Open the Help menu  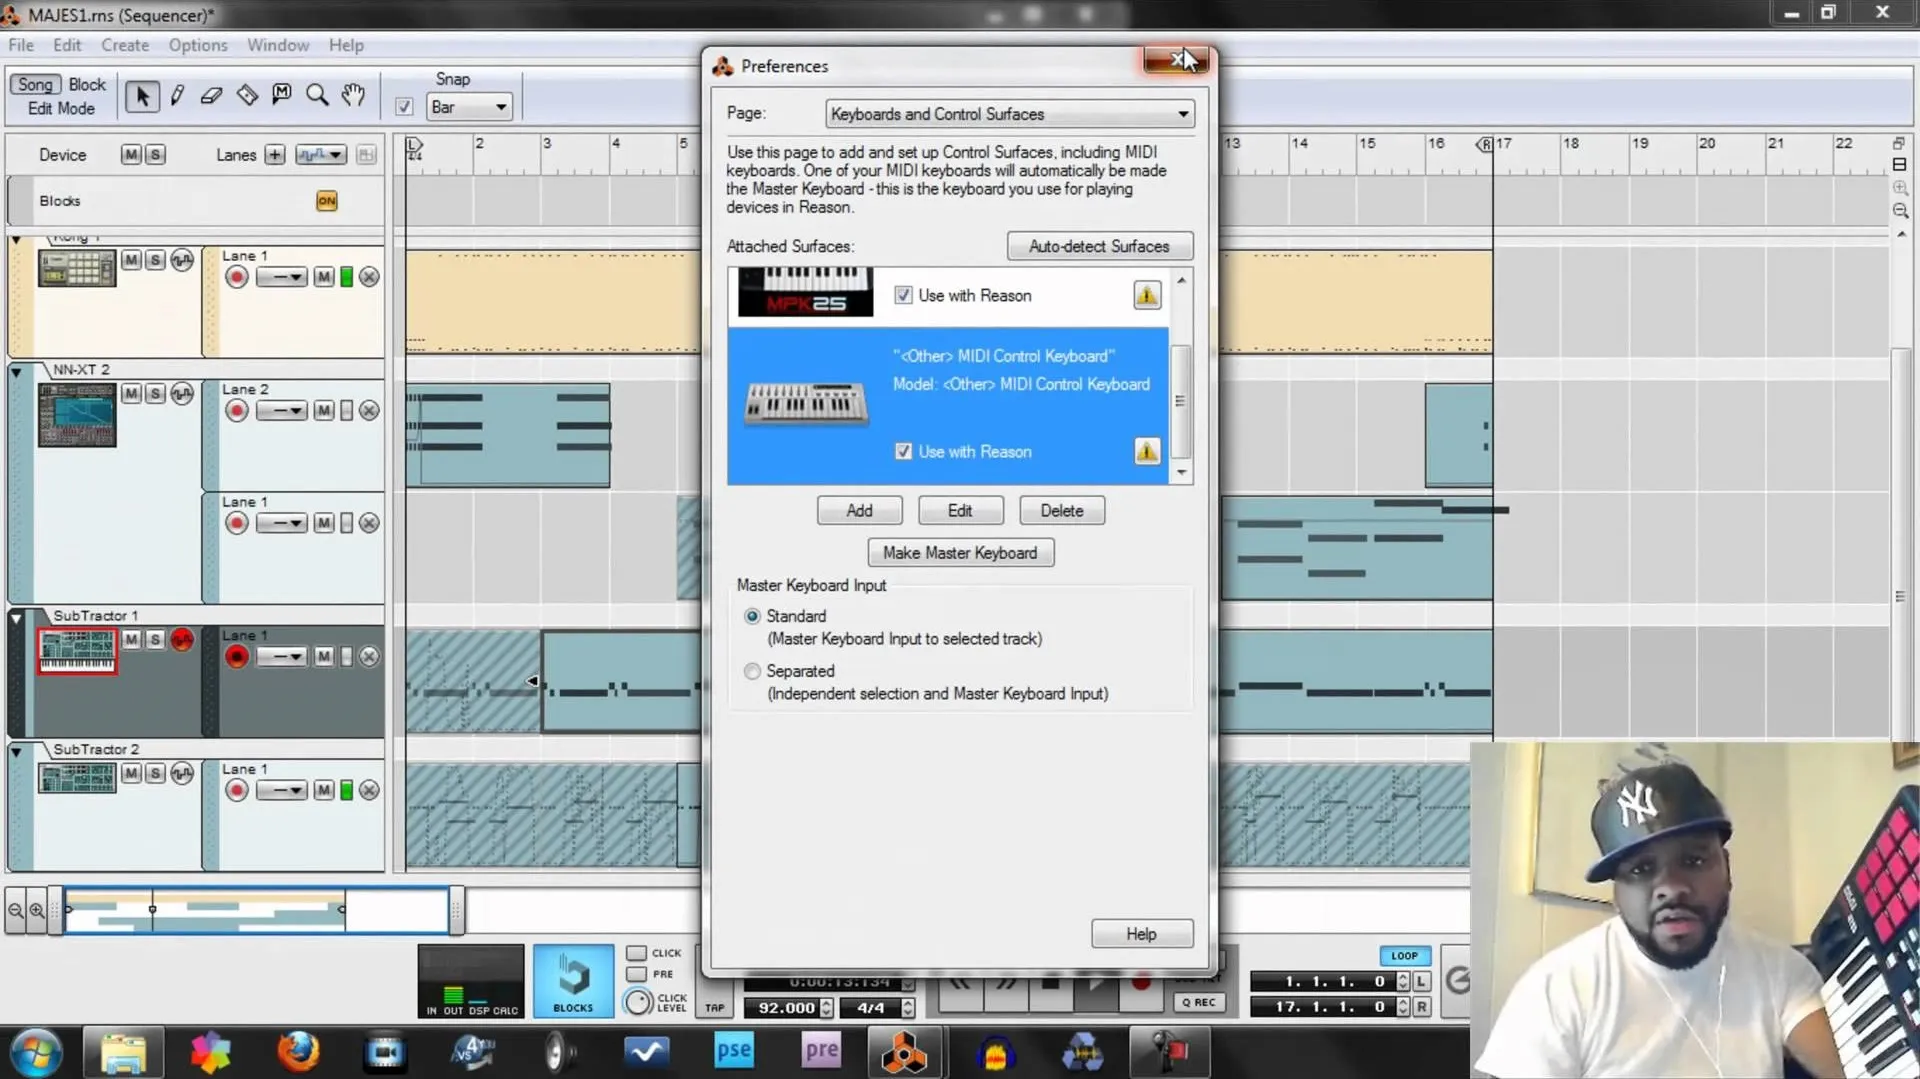click(346, 45)
